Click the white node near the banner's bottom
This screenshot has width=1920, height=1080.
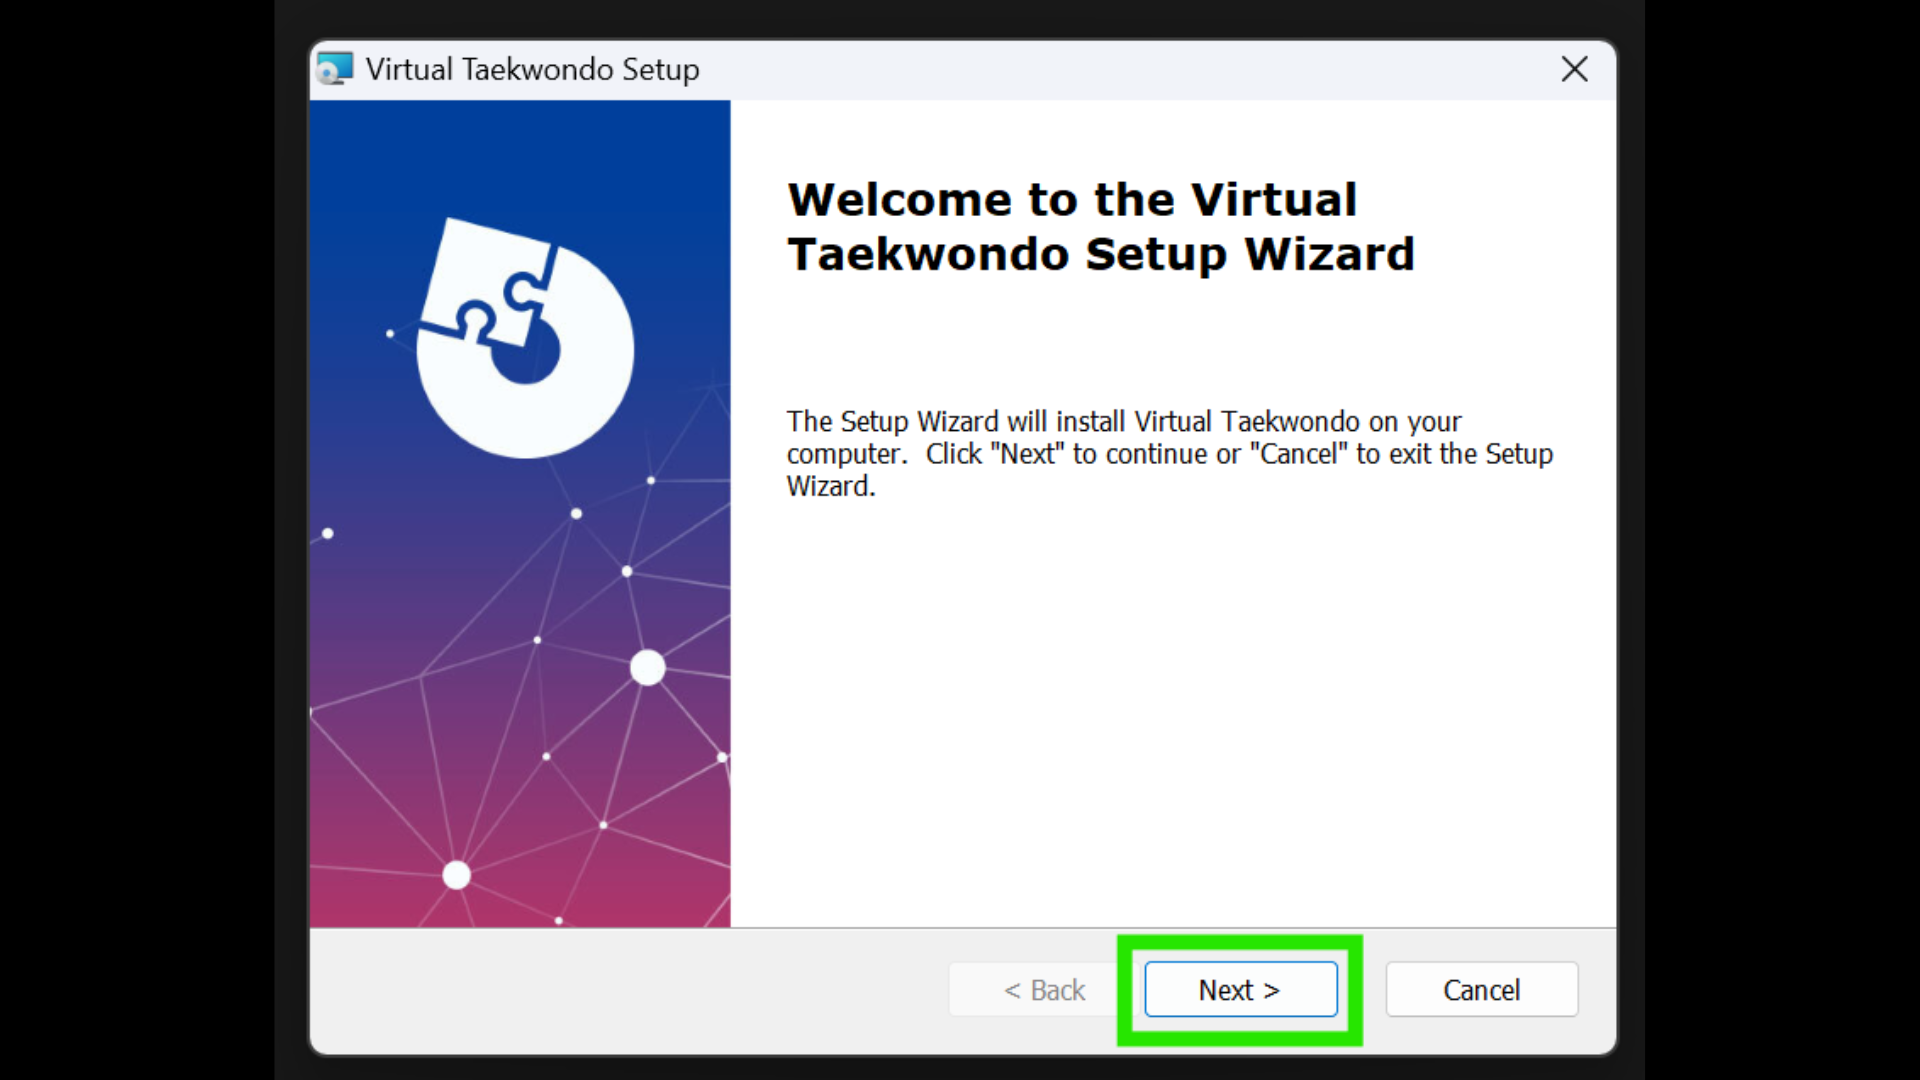coord(456,875)
